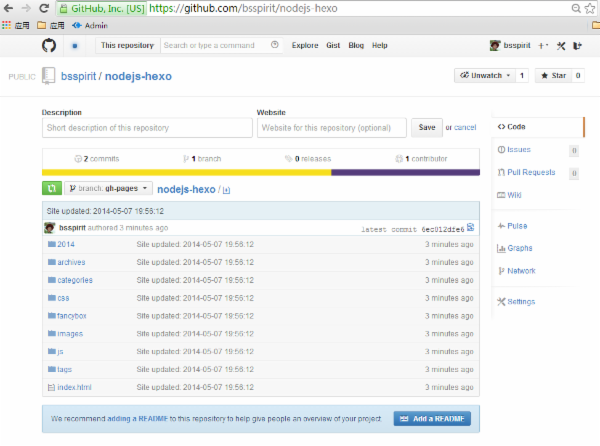Open account settings tools icon in header
The width and height of the screenshot is (600, 446).
click(561, 46)
